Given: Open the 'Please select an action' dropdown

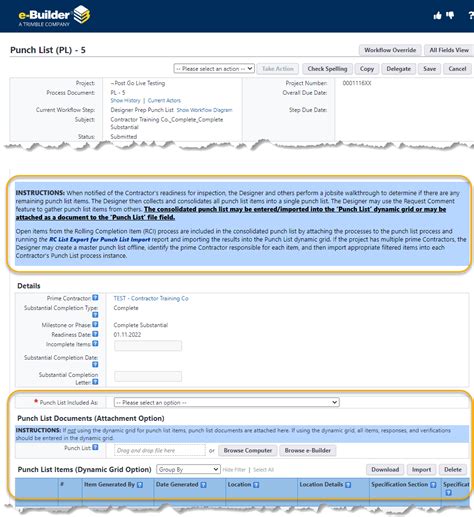Looking at the screenshot, I should (214, 69).
